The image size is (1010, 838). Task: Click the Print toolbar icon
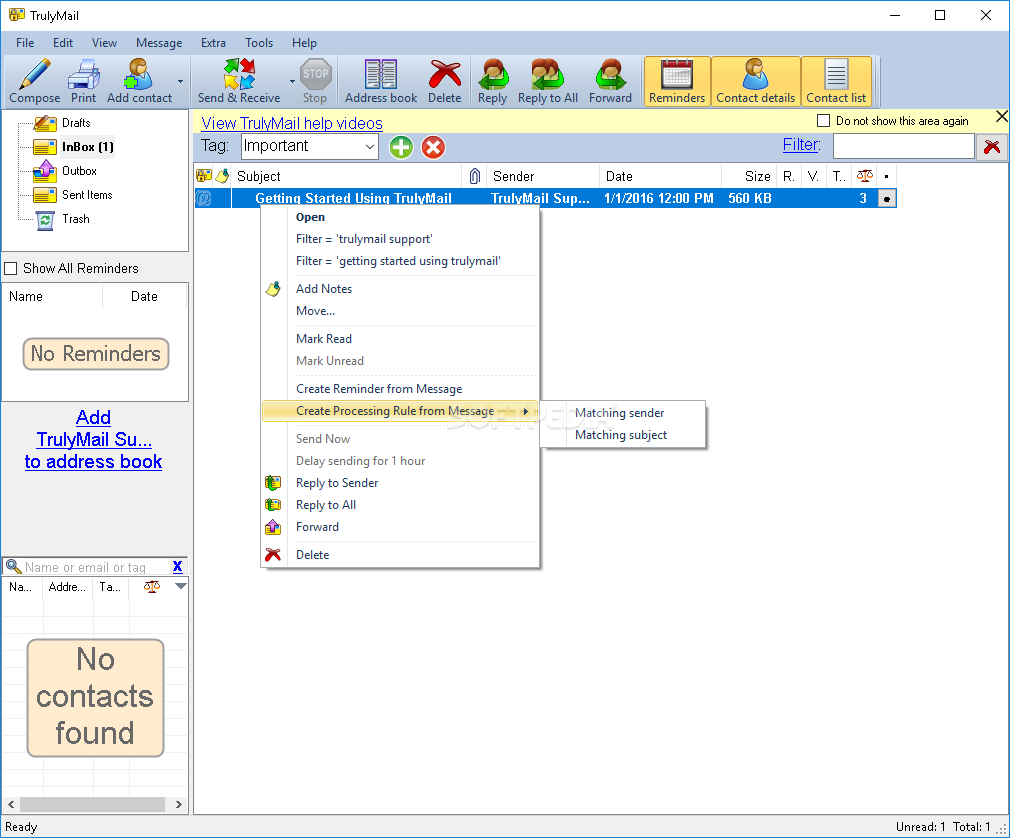coord(84,74)
